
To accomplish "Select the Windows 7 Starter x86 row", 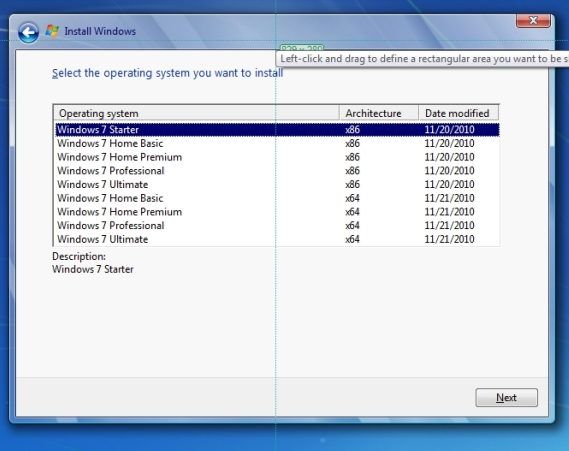I will tap(277, 130).
